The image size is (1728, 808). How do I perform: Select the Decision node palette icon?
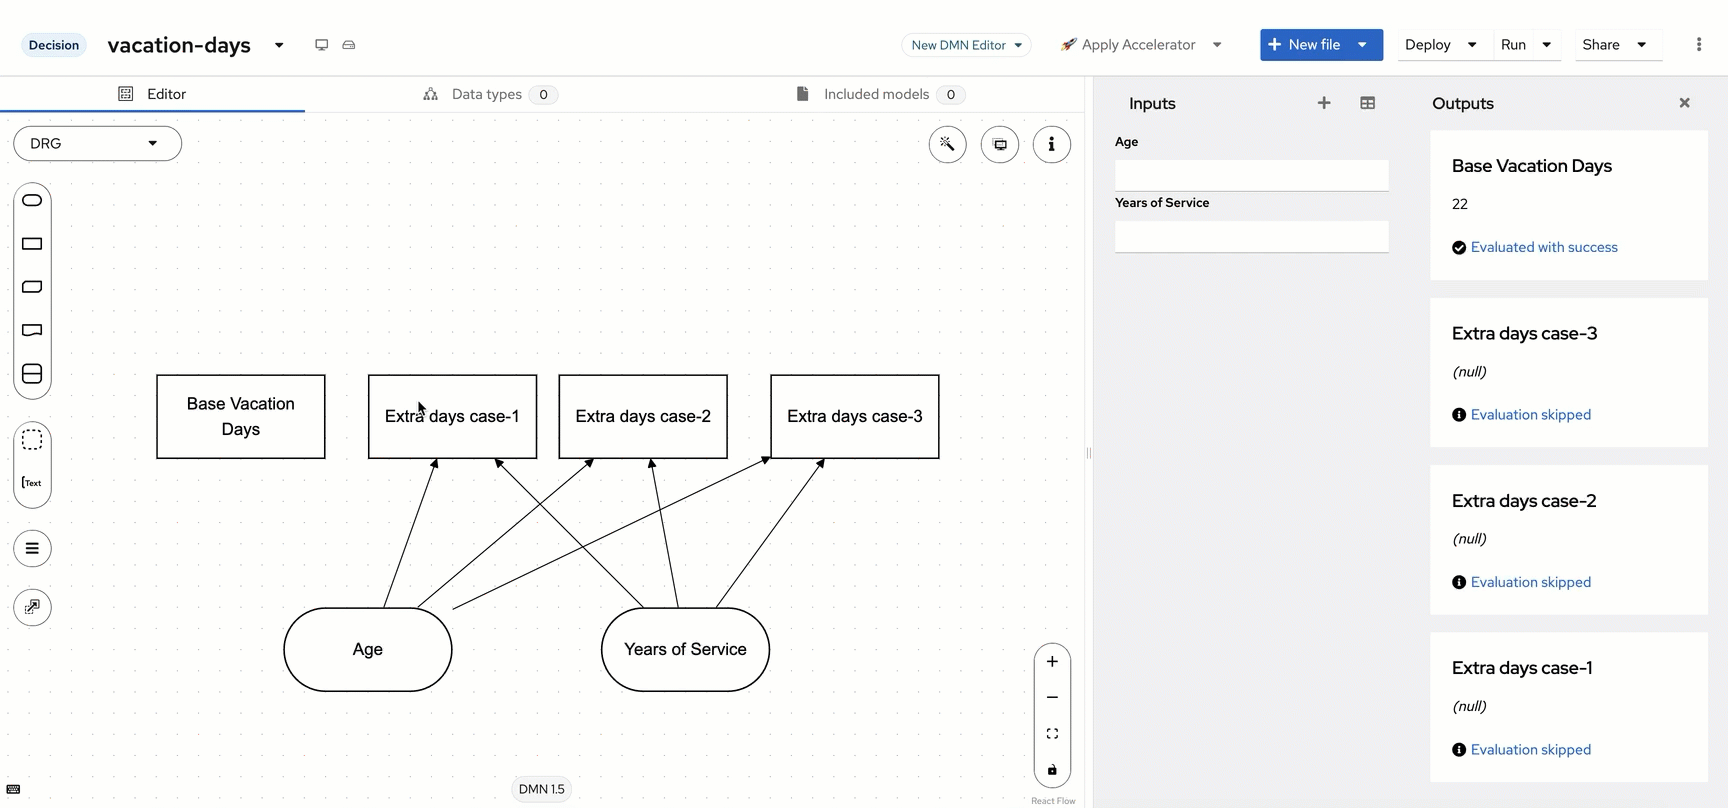32,244
